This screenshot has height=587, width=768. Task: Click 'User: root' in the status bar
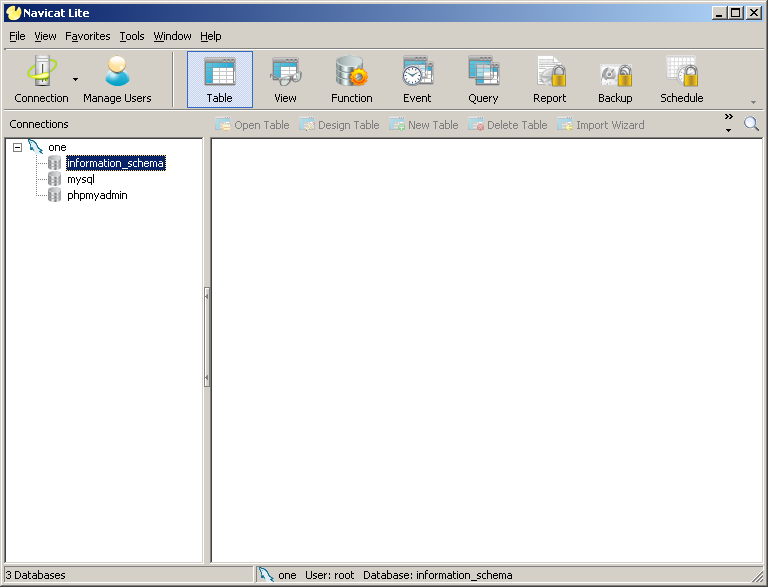coord(330,575)
